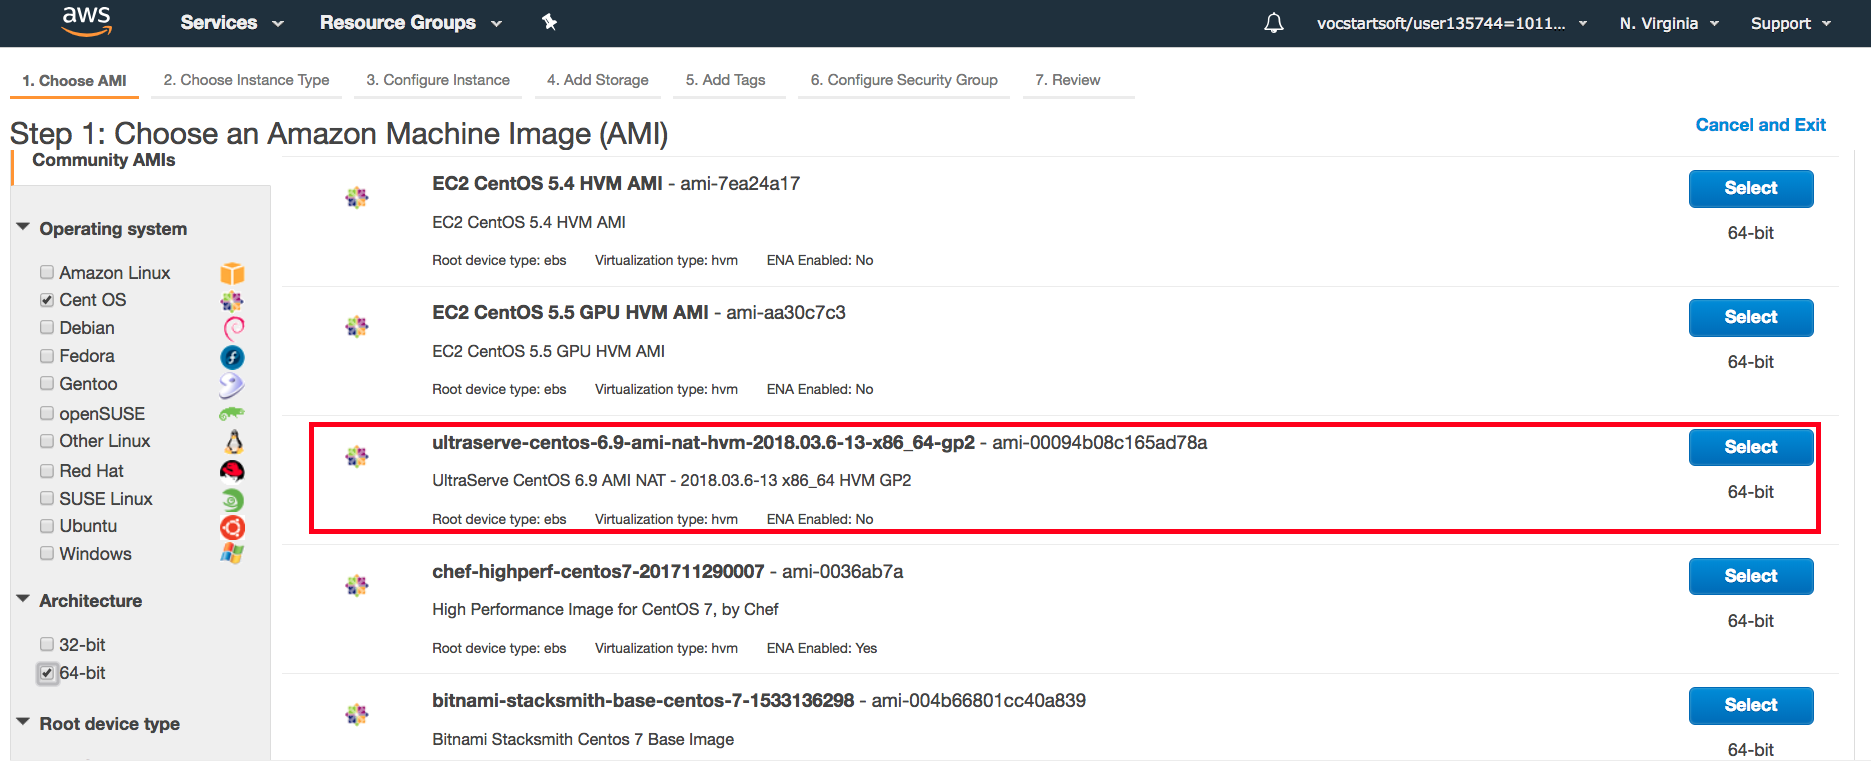Go to Add Tags step
The width and height of the screenshot is (1871, 771).
pyautogui.click(x=726, y=80)
